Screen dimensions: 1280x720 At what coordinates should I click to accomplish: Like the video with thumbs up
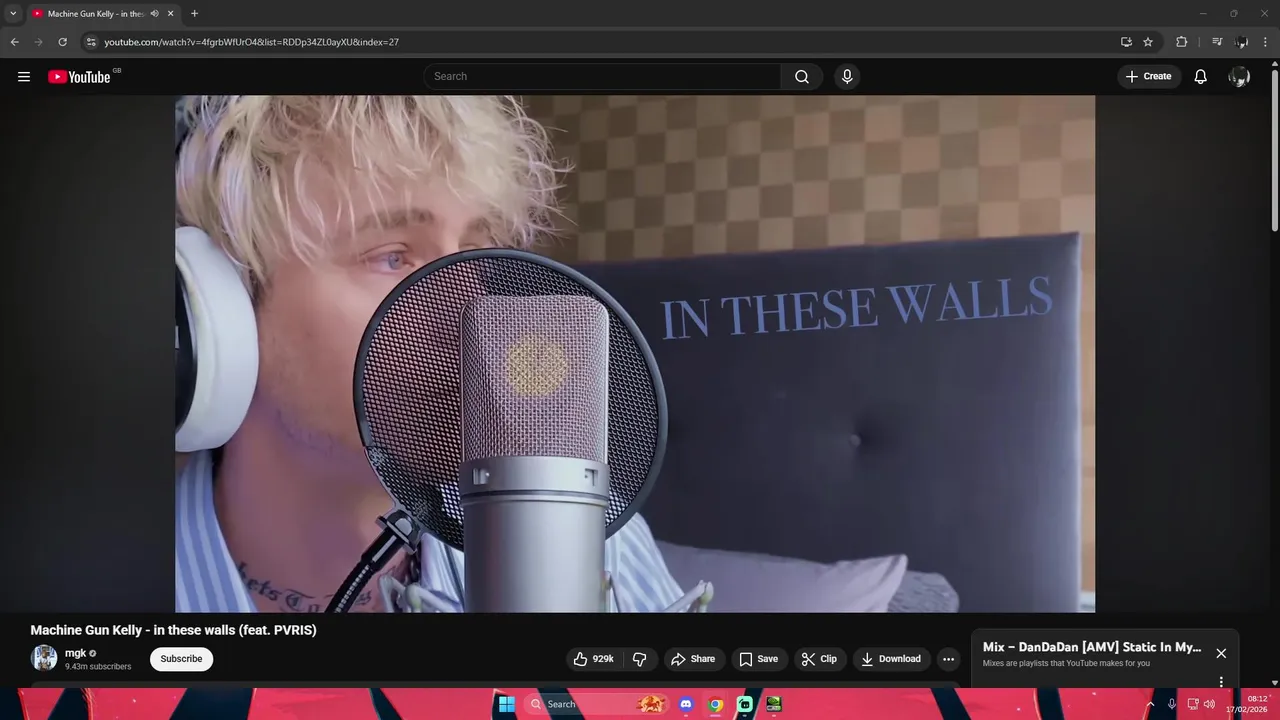(593, 659)
